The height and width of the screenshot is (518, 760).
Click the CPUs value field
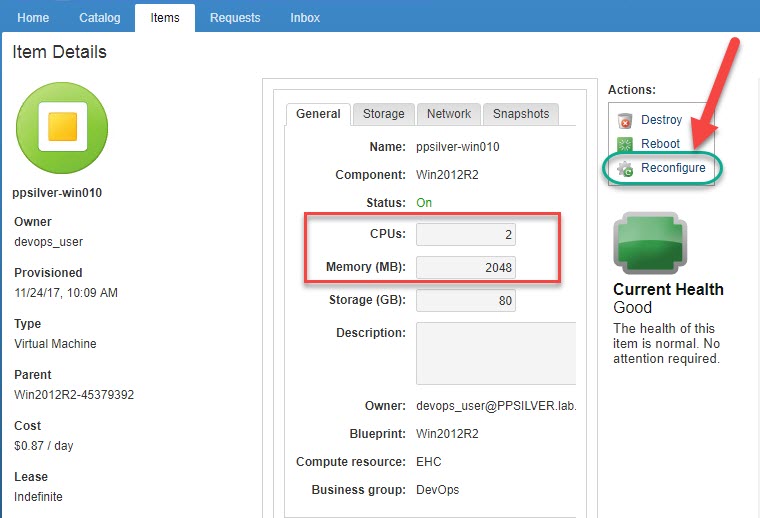466,234
